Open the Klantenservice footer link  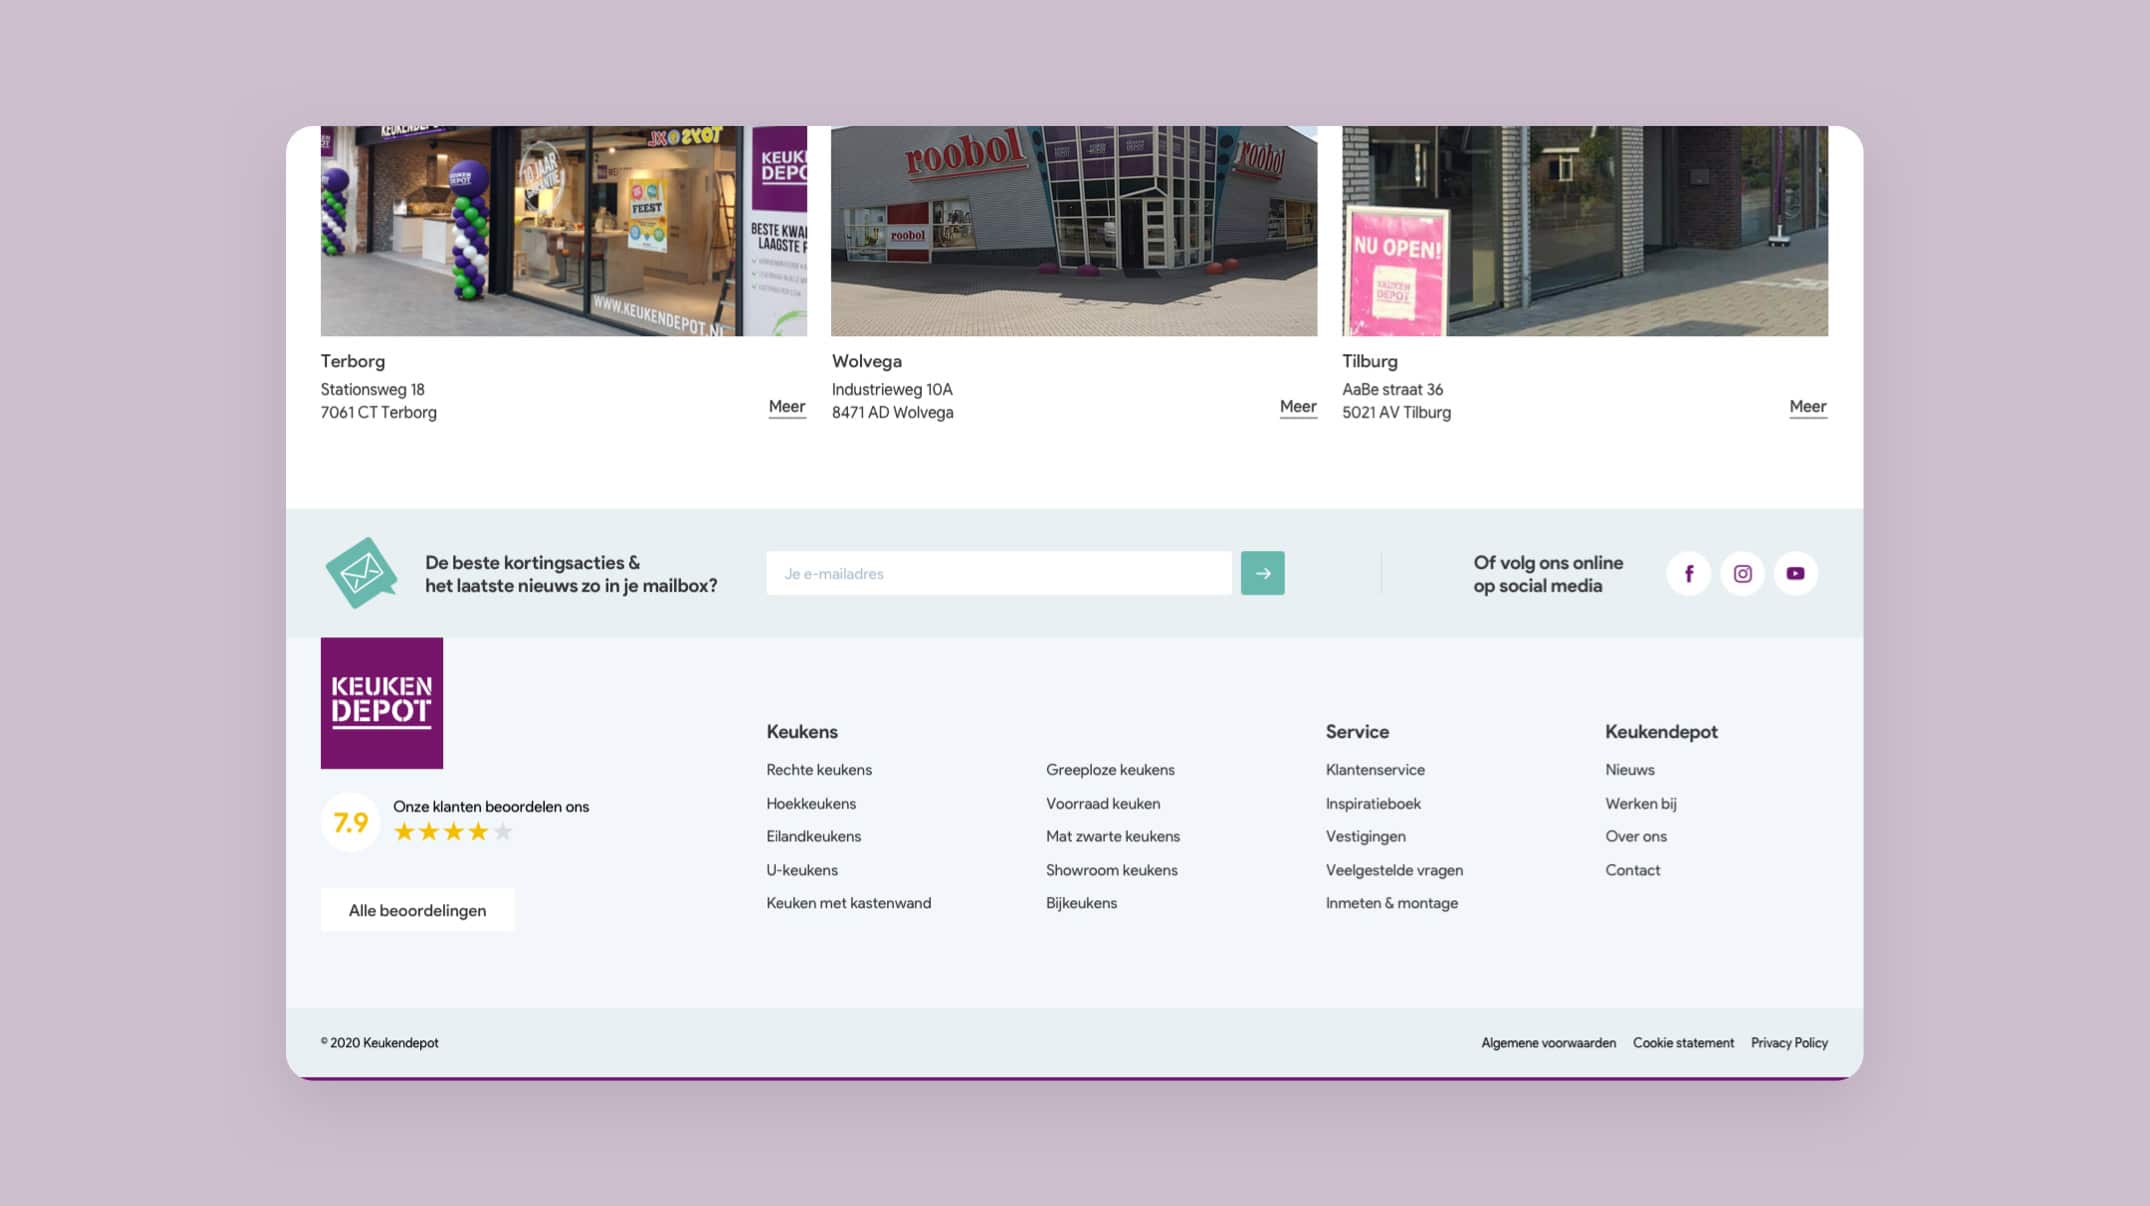[x=1374, y=770]
